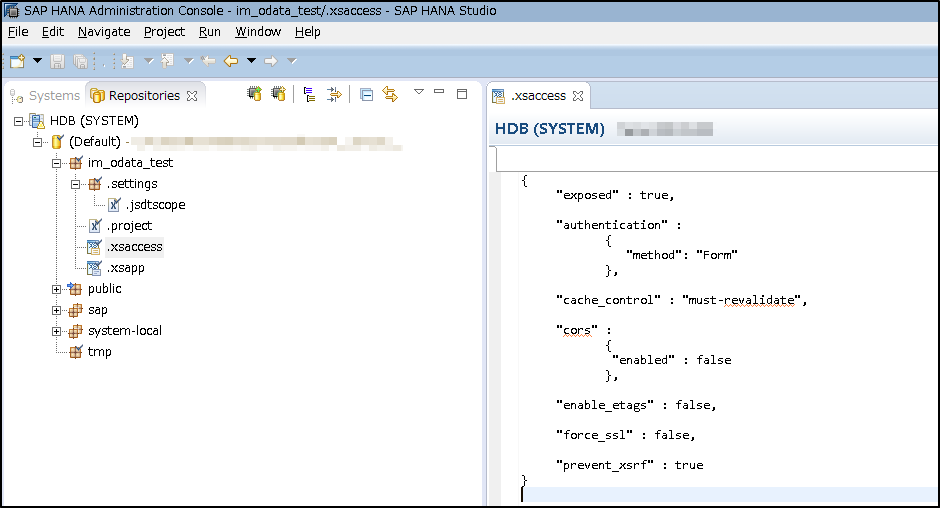This screenshot has height=508, width=940.
Task: Click the Next Annotation icon
Action: (x=127, y=61)
